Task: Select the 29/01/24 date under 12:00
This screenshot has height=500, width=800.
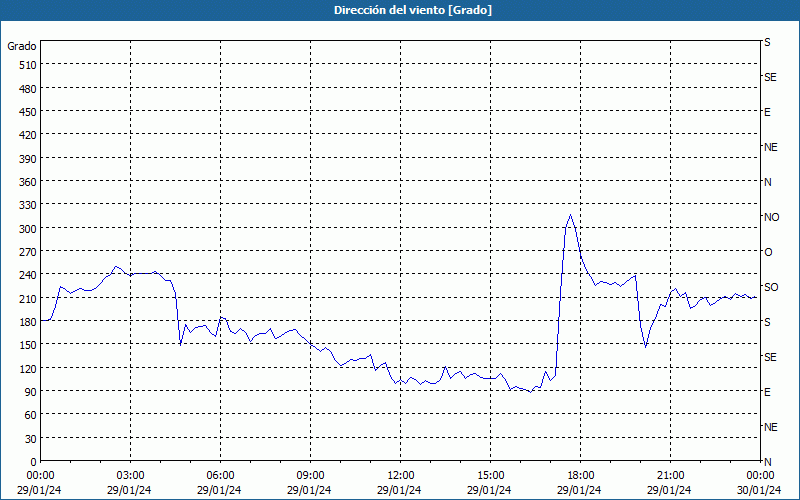Action: pos(399,490)
